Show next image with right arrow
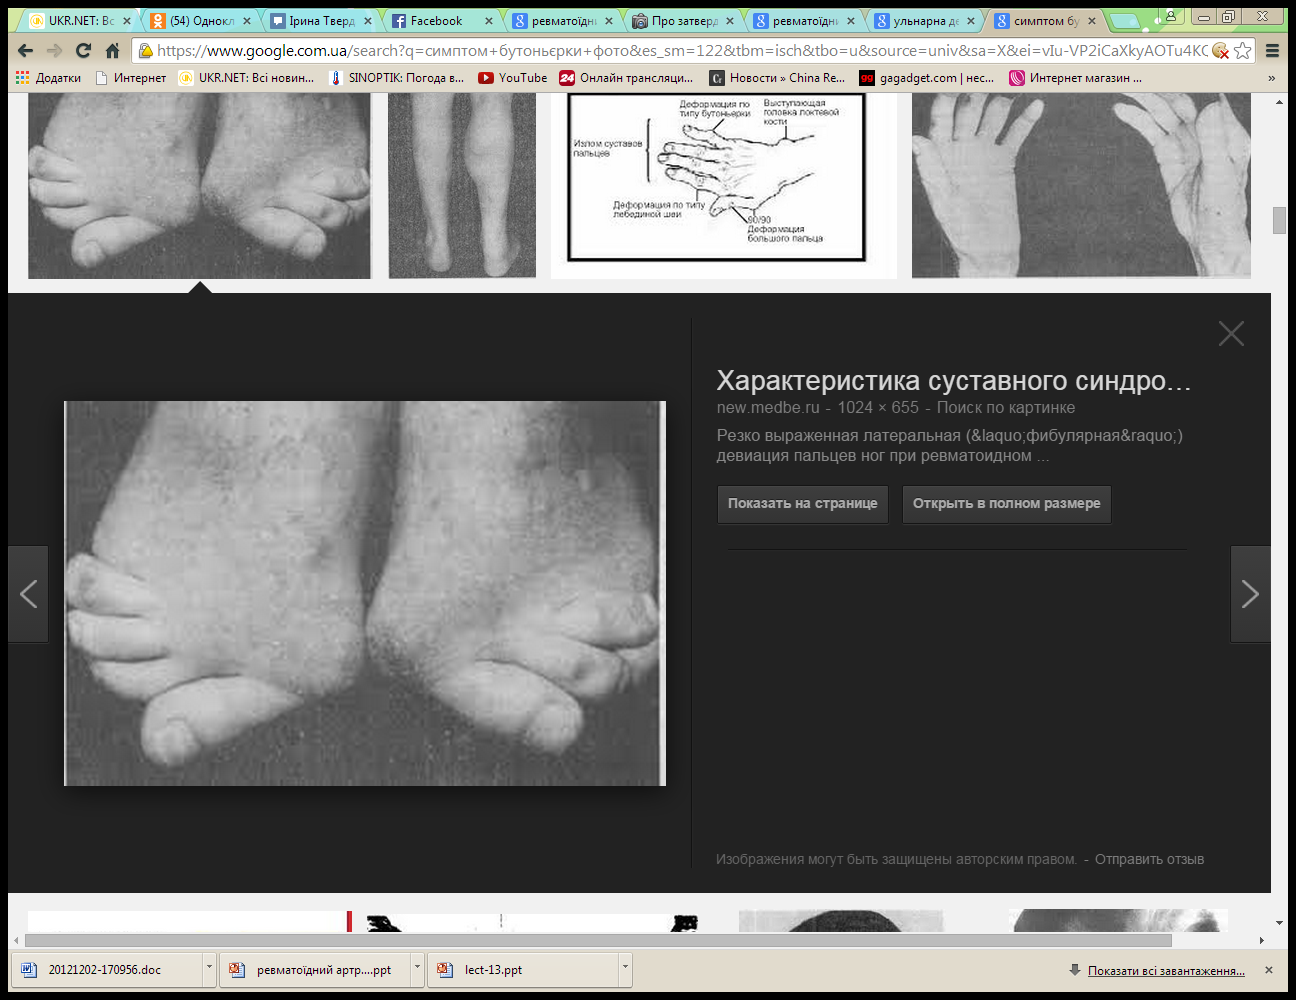 tap(1250, 594)
